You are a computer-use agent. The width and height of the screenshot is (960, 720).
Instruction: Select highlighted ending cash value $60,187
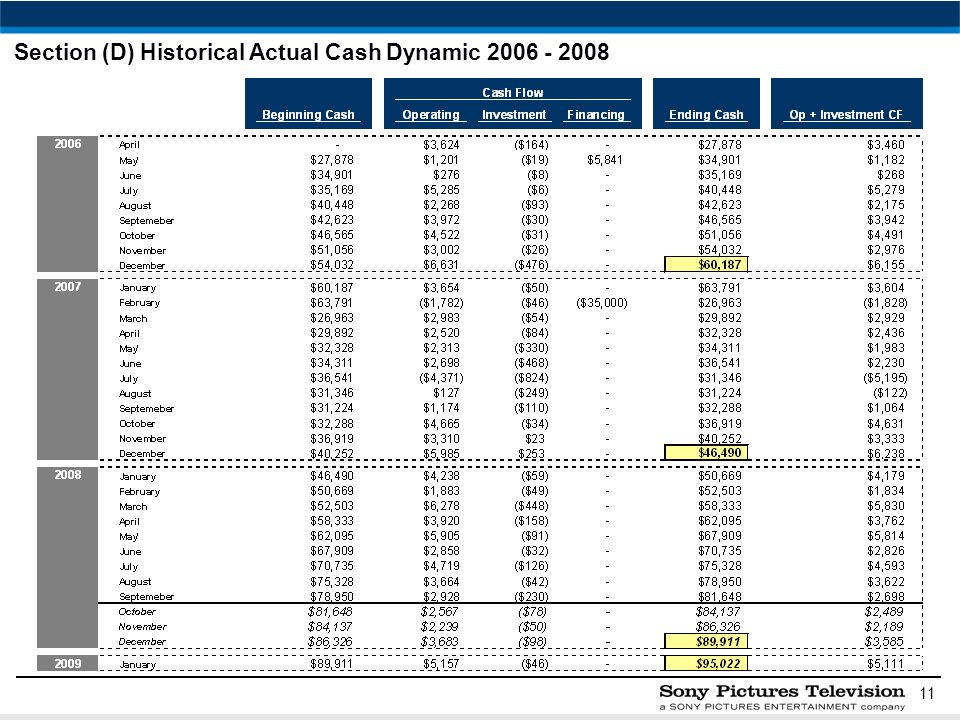coord(706,264)
